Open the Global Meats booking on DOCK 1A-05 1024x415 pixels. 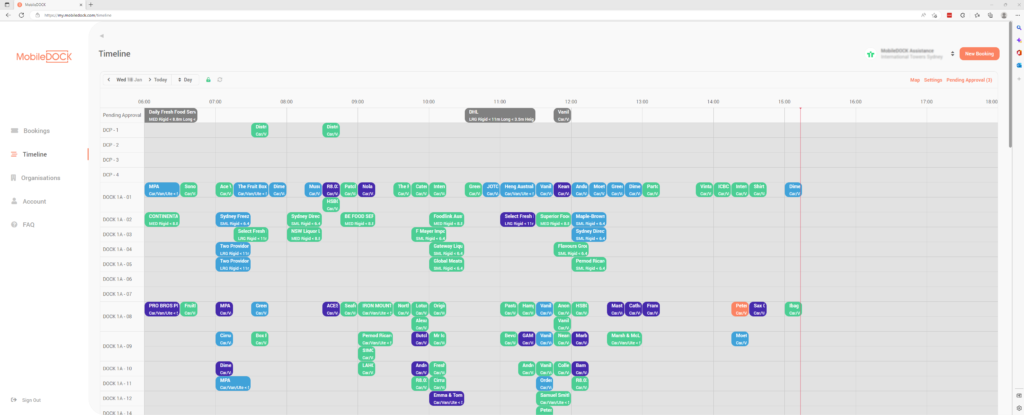point(447,264)
